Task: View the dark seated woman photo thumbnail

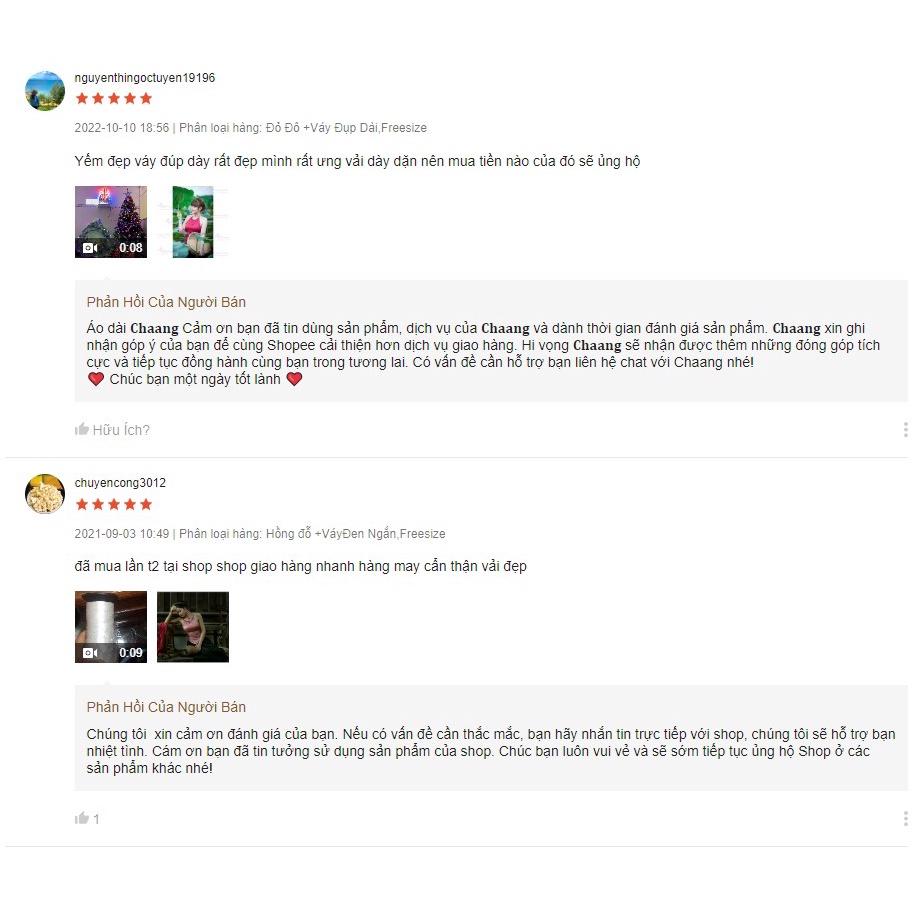Action: 193,627
